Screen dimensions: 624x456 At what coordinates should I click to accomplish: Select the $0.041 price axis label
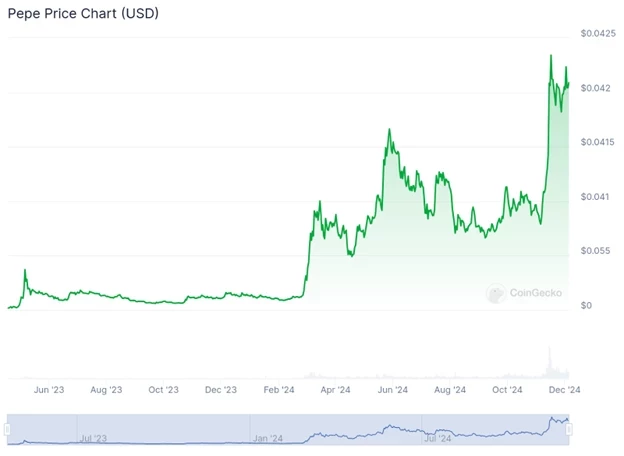click(597, 196)
